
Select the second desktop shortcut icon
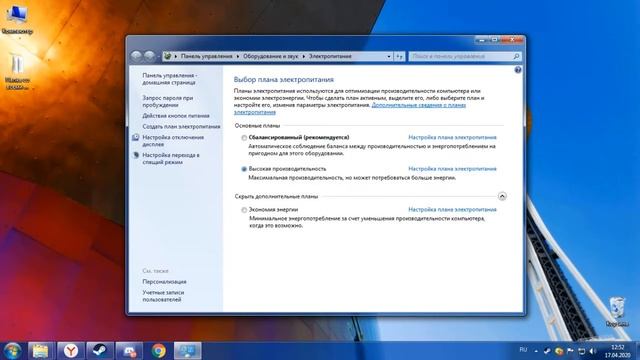pyautogui.click(x=17, y=71)
